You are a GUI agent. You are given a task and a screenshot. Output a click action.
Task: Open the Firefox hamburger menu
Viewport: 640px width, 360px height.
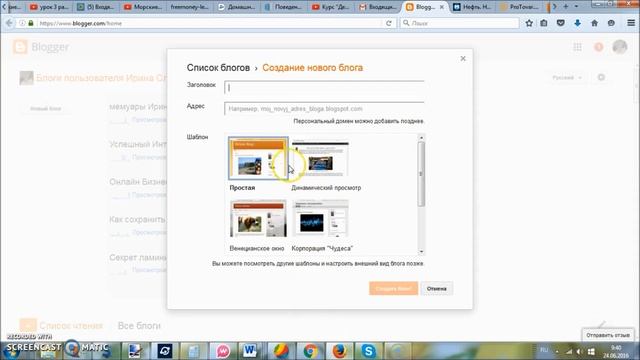point(631,23)
